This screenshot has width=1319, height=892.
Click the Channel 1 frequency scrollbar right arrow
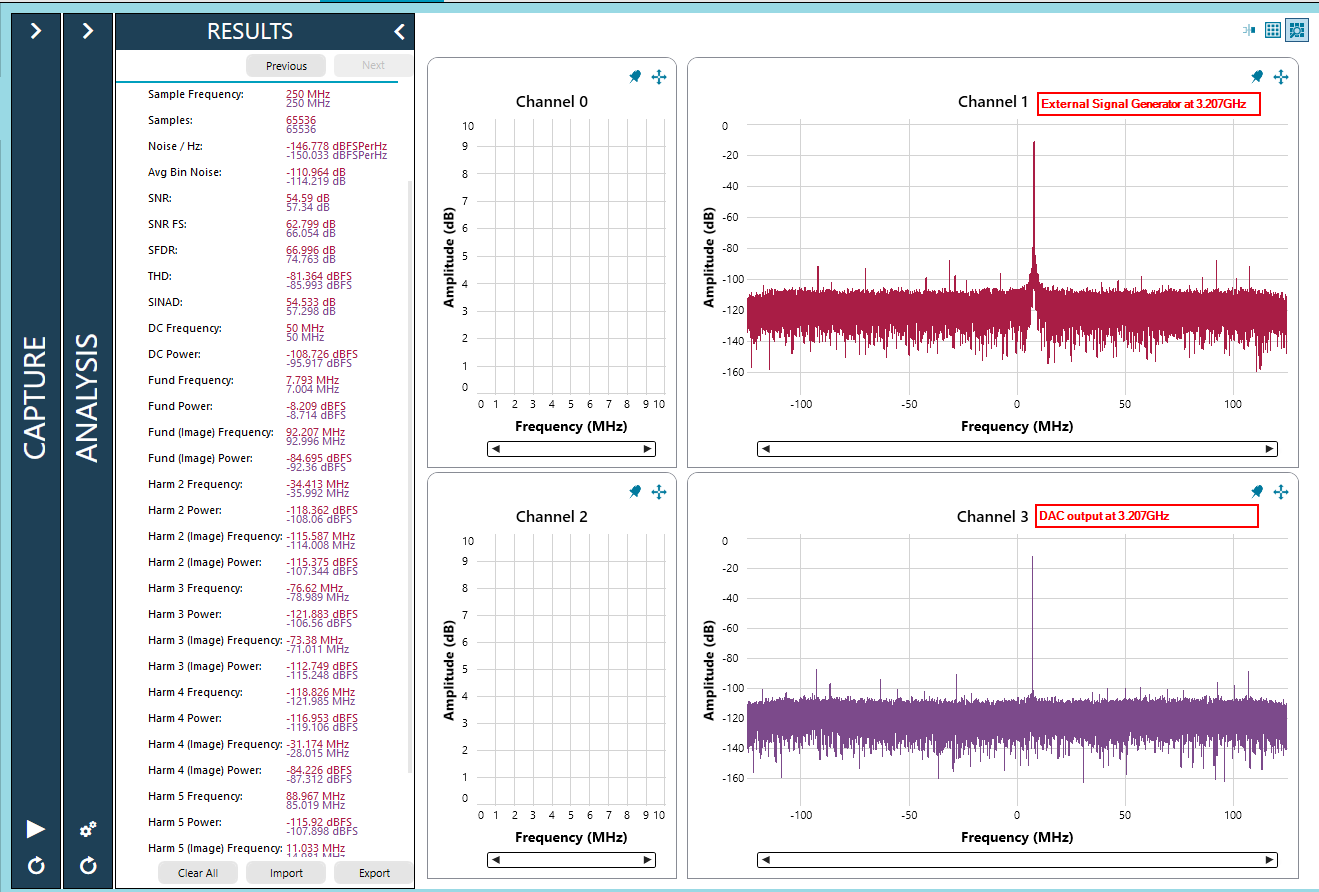1270,449
